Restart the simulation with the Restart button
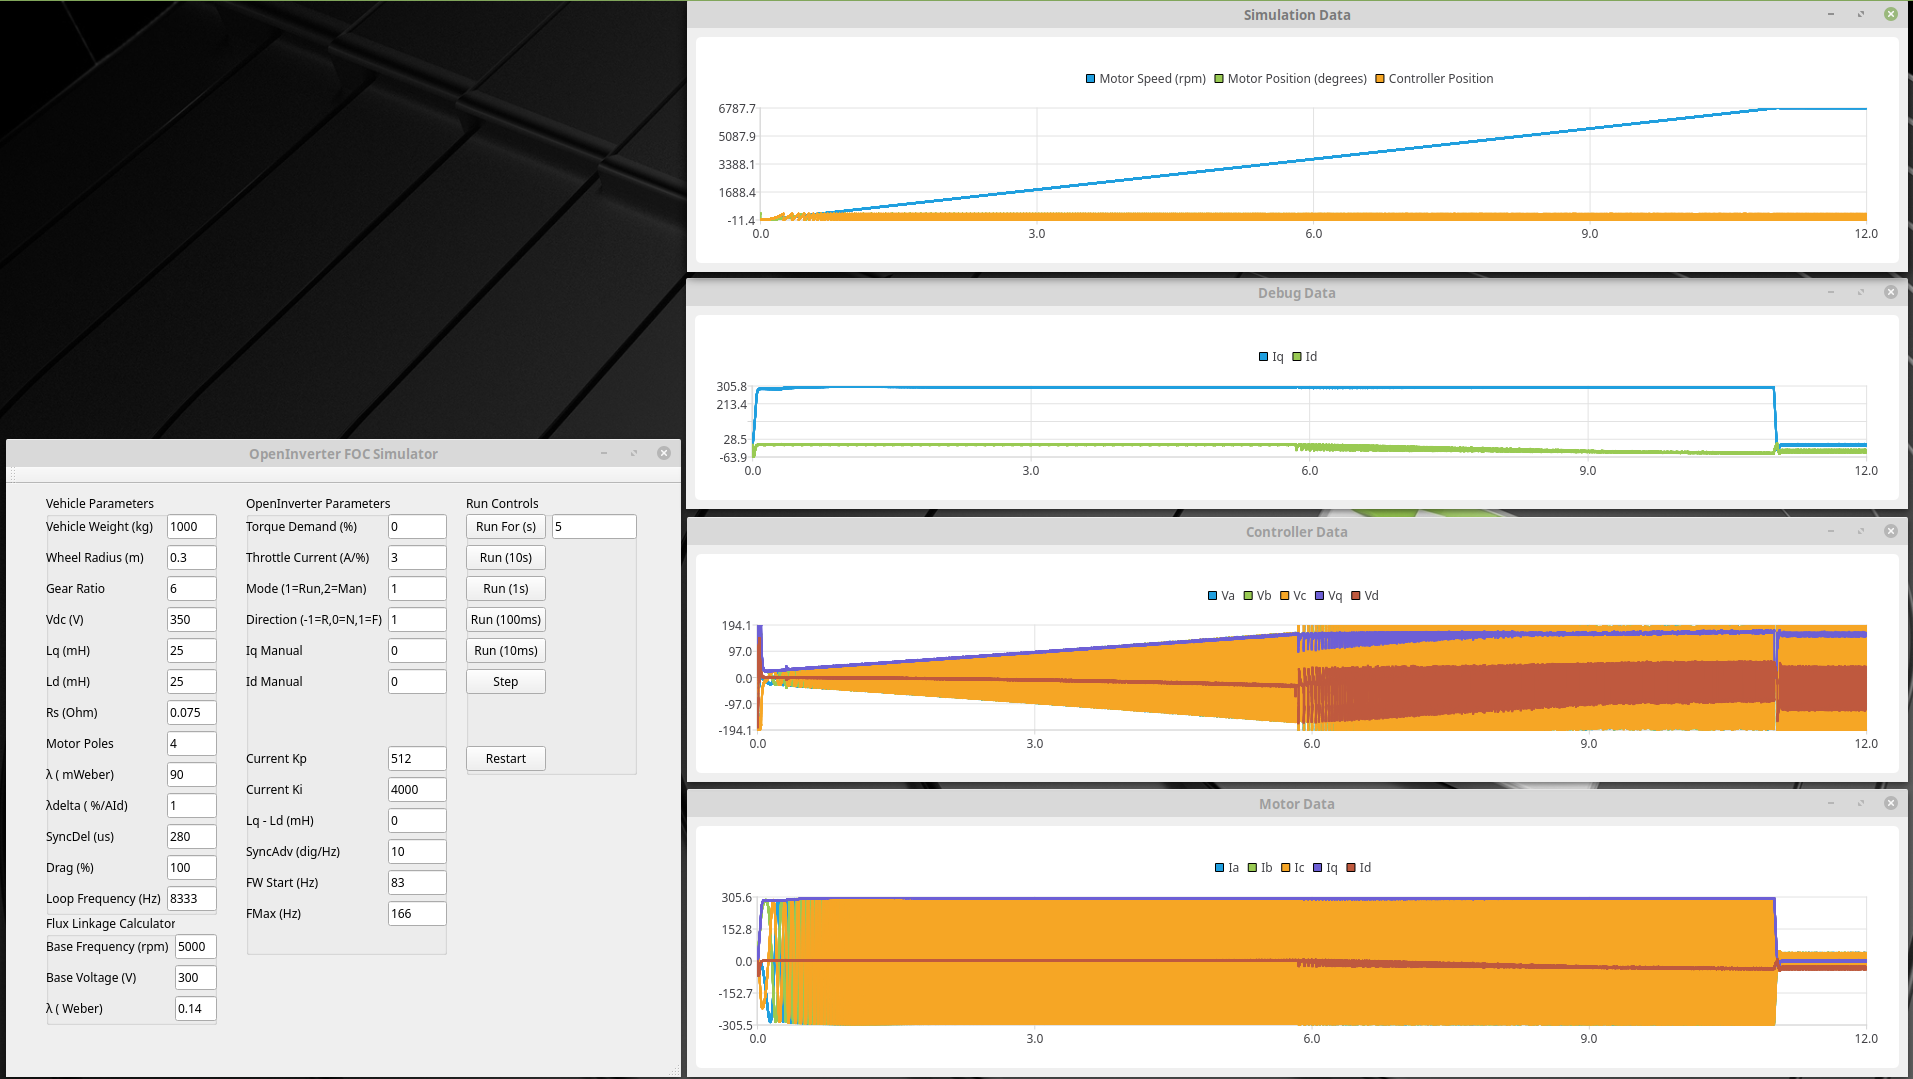Screen dimensions: 1913x1079 pos(505,759)
